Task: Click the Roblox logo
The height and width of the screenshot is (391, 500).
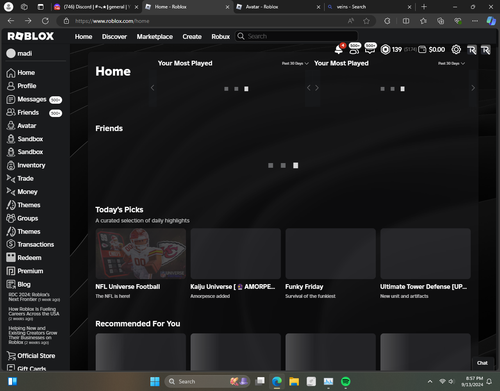Action: 31,36
